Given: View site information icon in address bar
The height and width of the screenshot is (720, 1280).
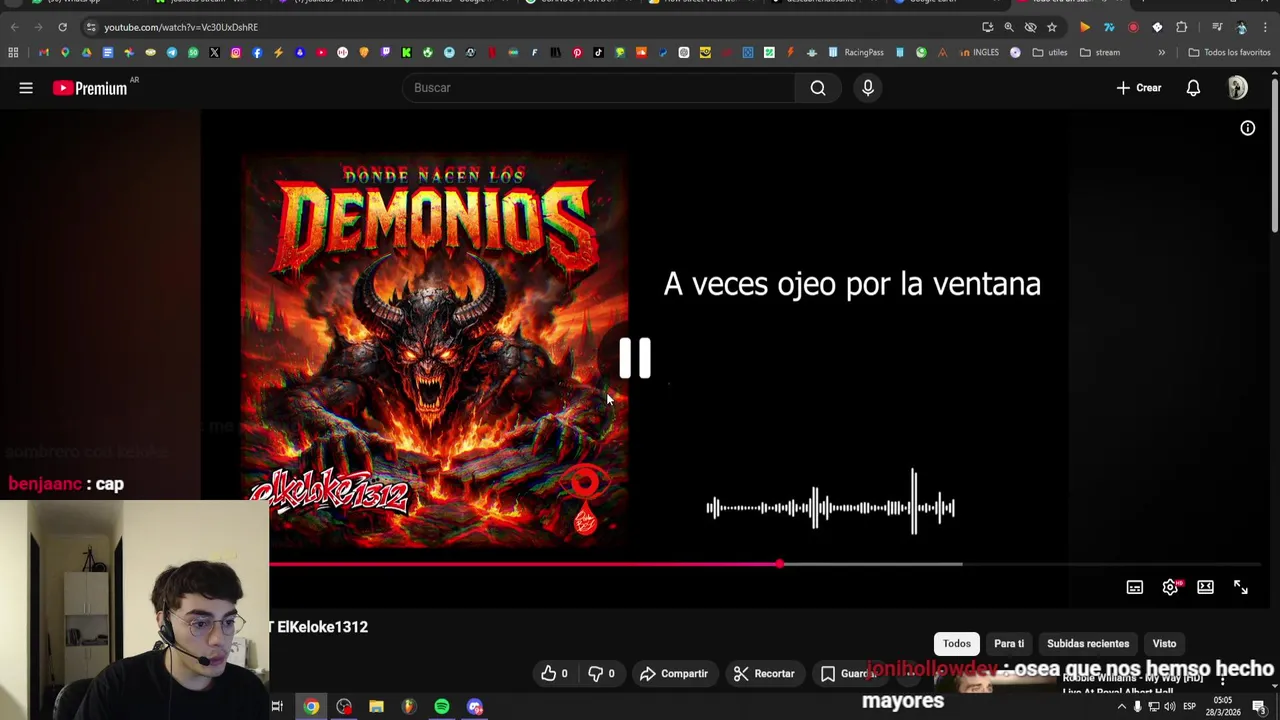Looking at the screenshot, I should tap(91, 27).
